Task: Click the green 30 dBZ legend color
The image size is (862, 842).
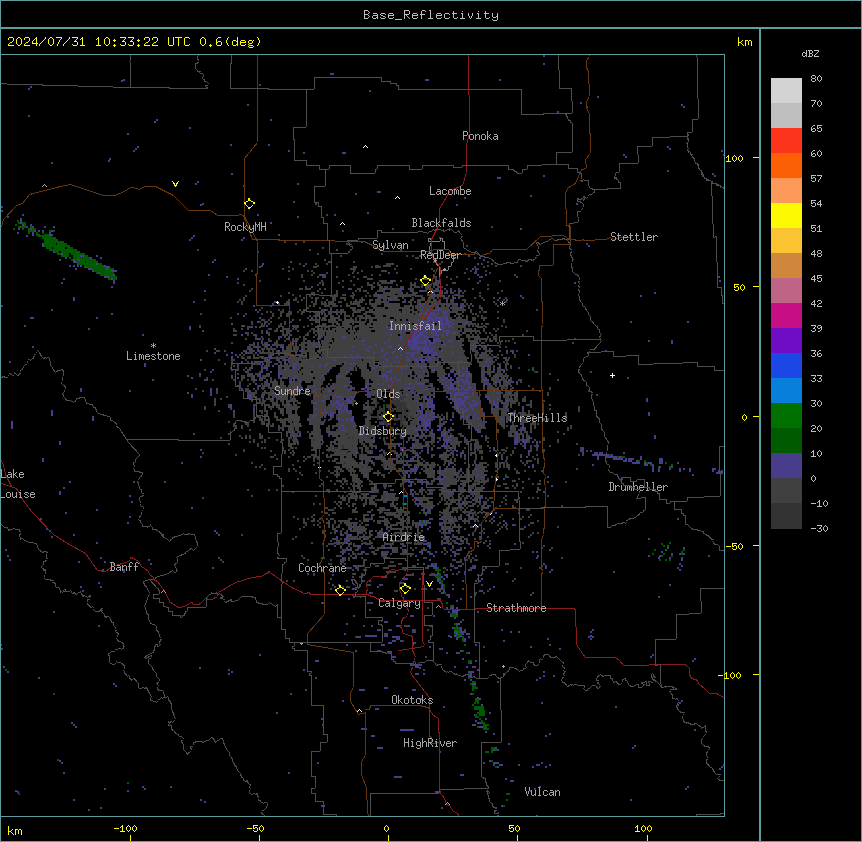Action: coord(786,415)
